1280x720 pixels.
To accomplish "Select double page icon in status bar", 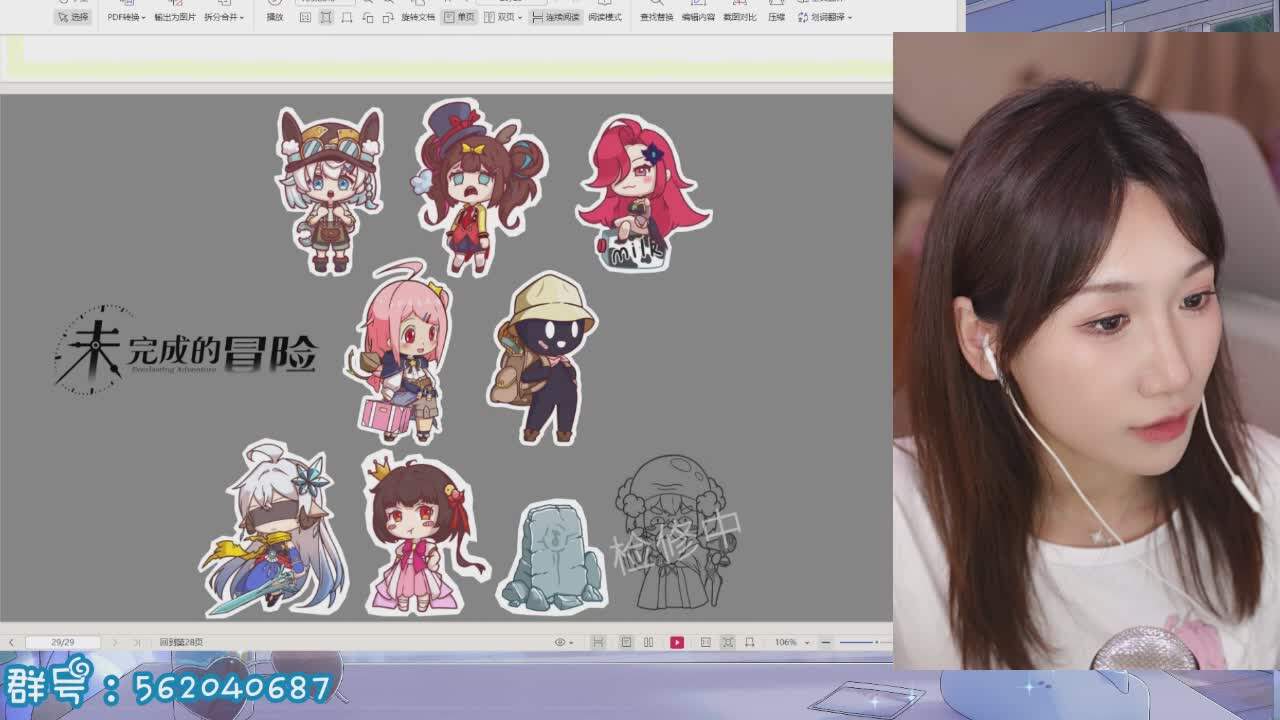I will [648, 642].
